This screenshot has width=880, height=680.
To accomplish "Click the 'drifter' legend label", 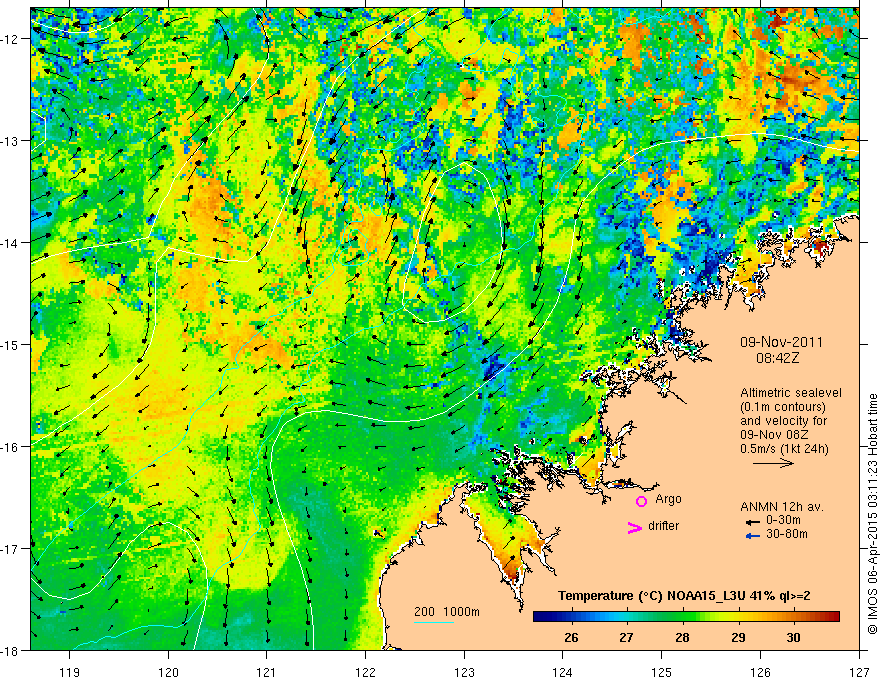I will tap(663, 526).
